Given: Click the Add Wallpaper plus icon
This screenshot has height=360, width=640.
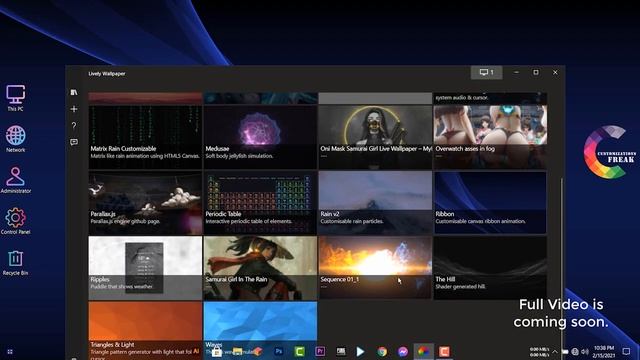Looking at the screenshot, I should [74, 109].
